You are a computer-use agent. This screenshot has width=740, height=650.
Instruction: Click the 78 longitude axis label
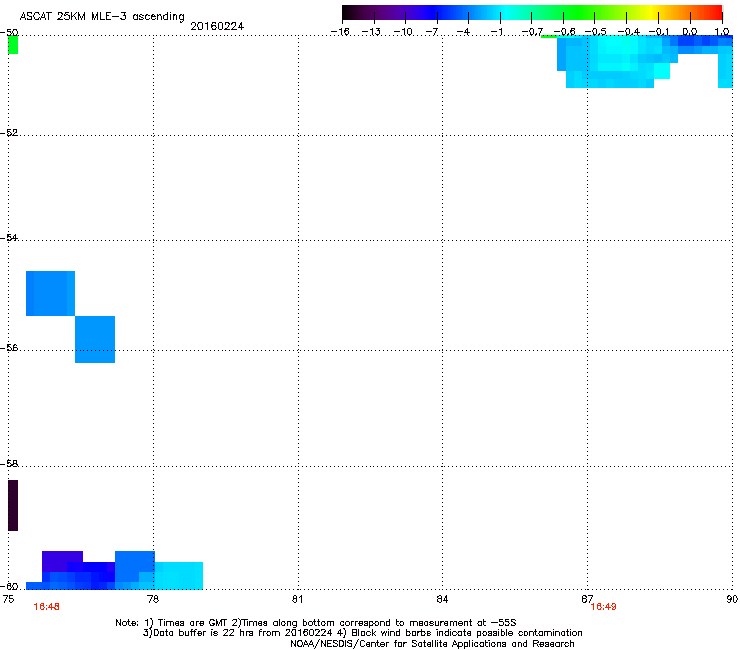(153, 599)
